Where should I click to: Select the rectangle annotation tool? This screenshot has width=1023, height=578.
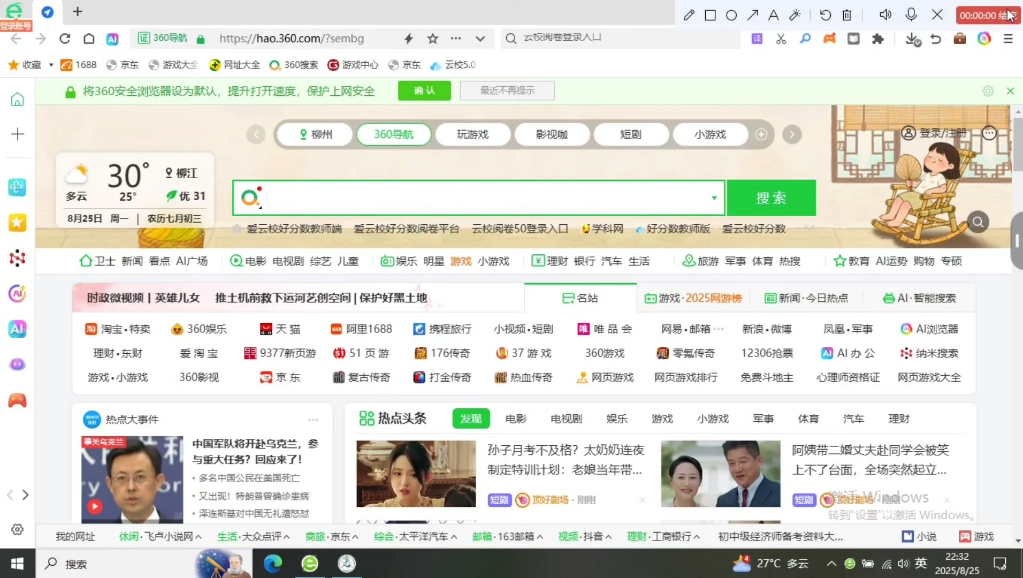point(710,15)
